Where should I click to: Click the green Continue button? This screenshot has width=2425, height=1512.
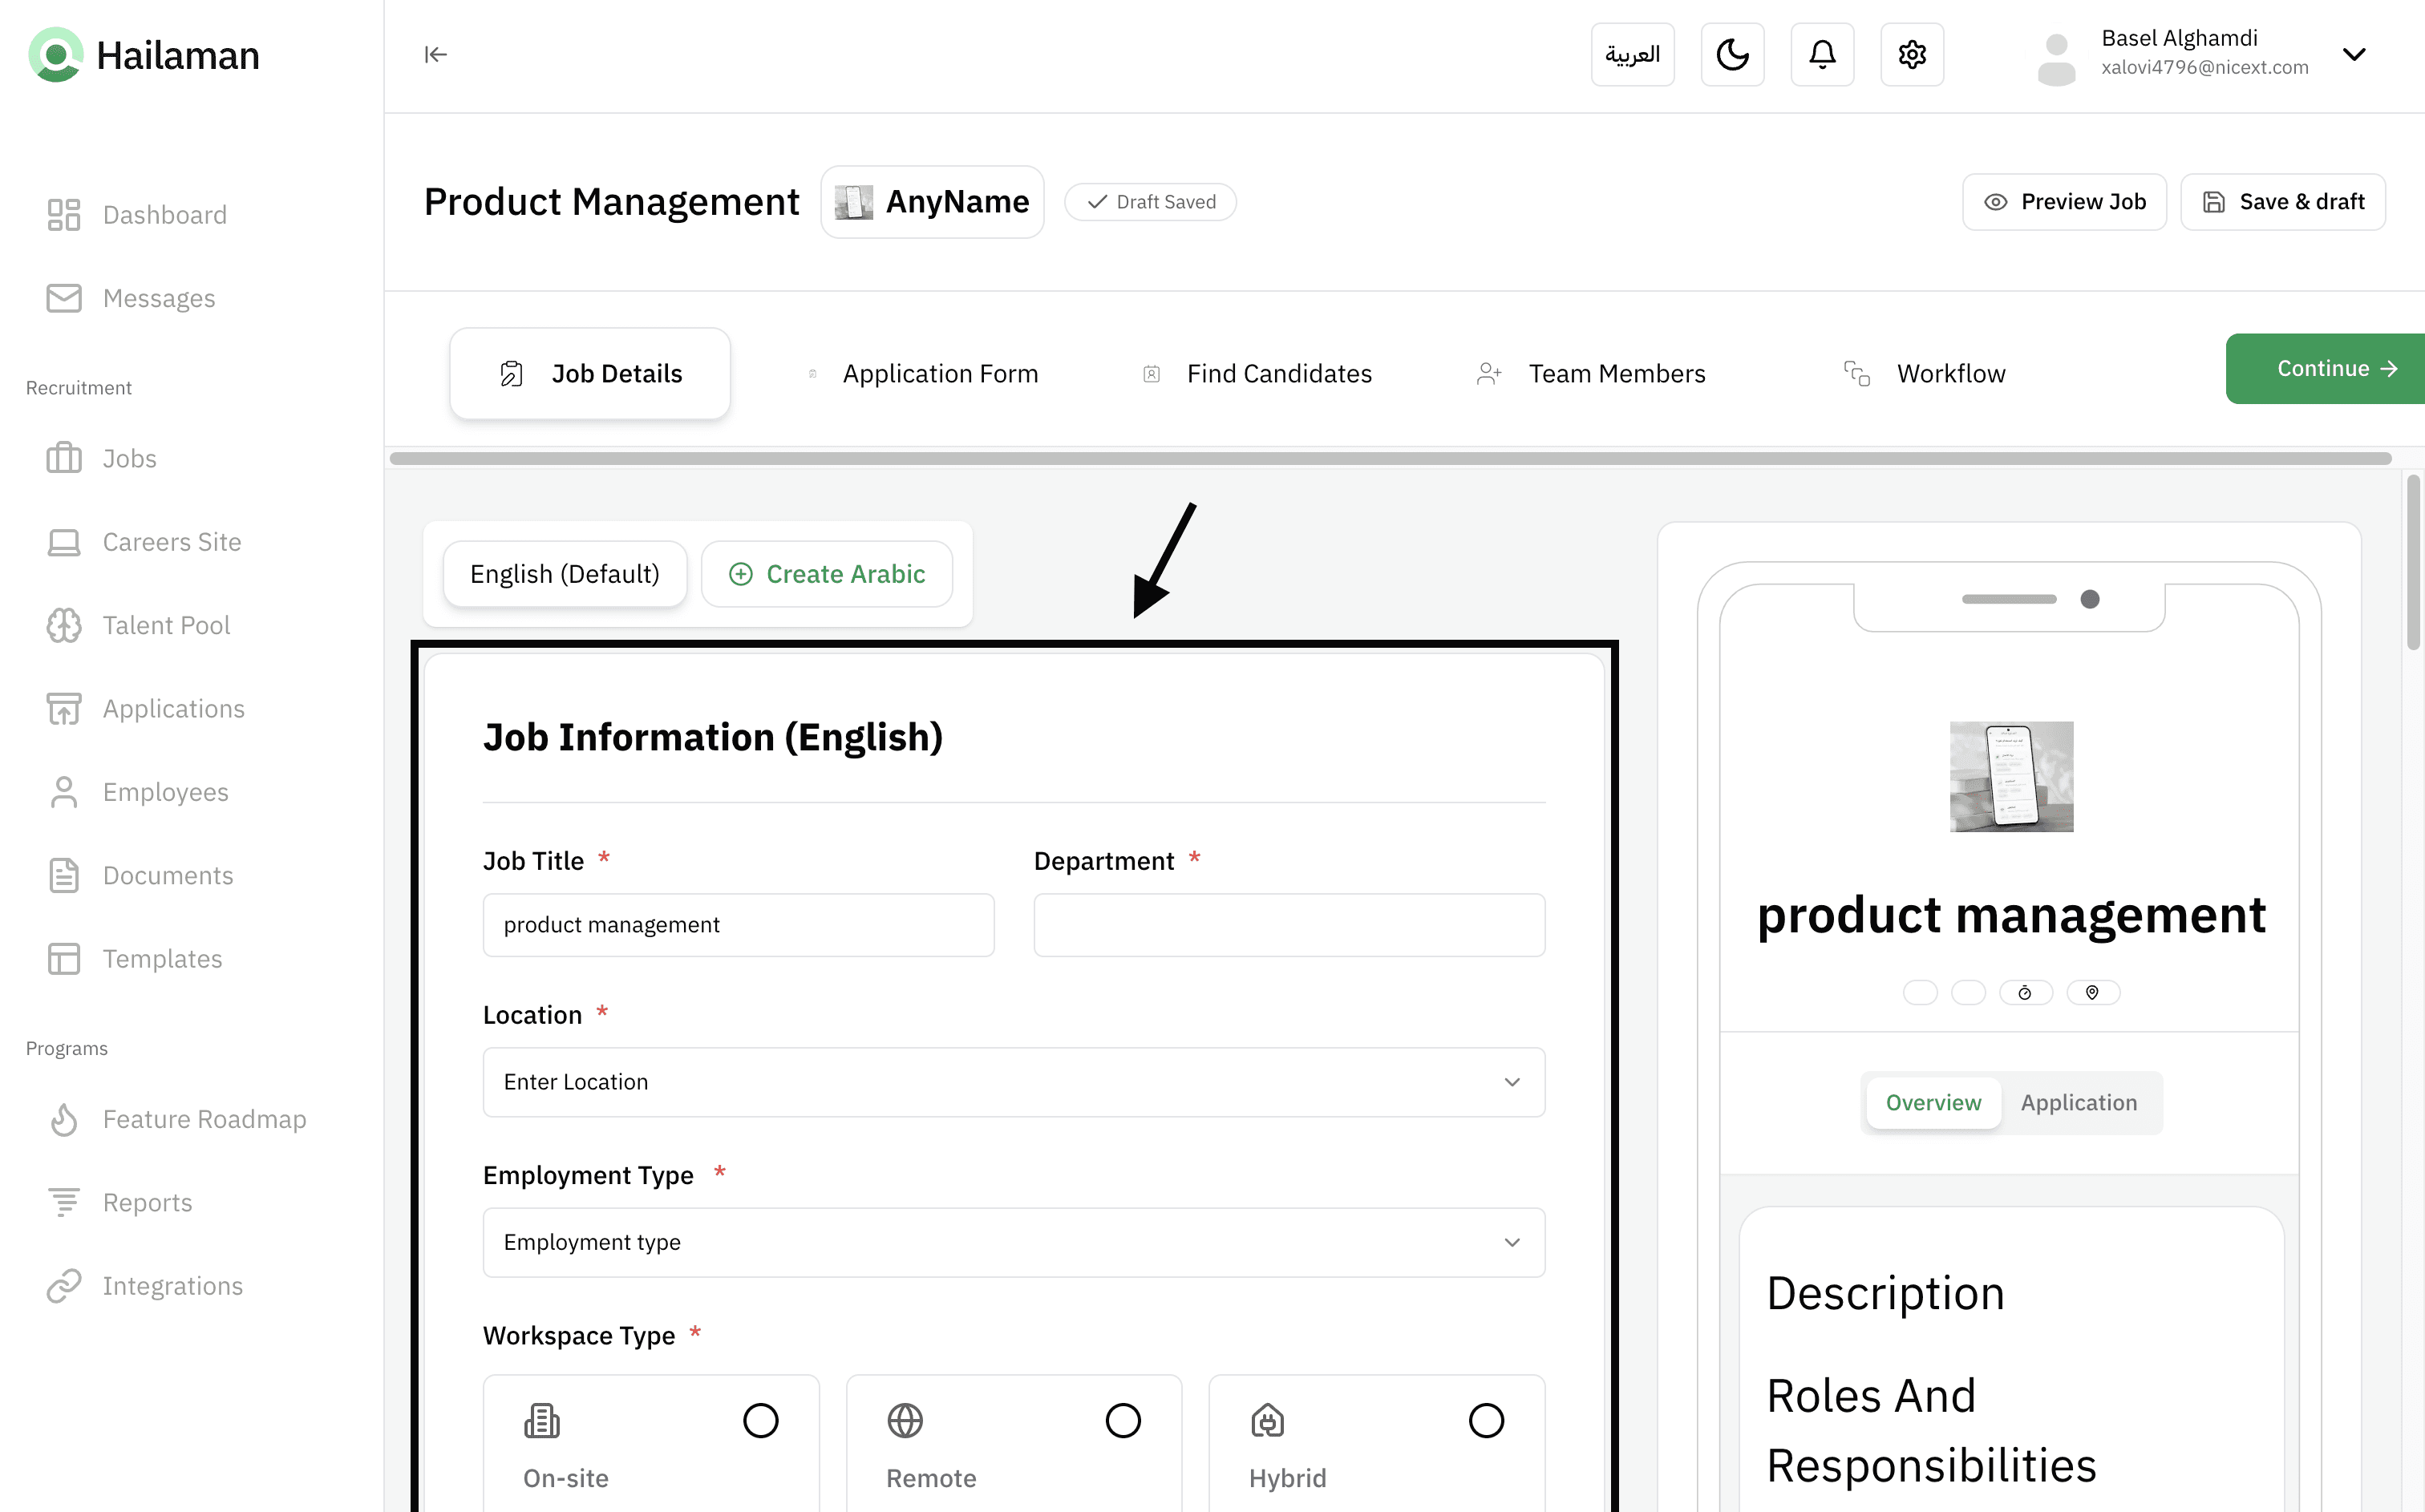pos(2325,369)
